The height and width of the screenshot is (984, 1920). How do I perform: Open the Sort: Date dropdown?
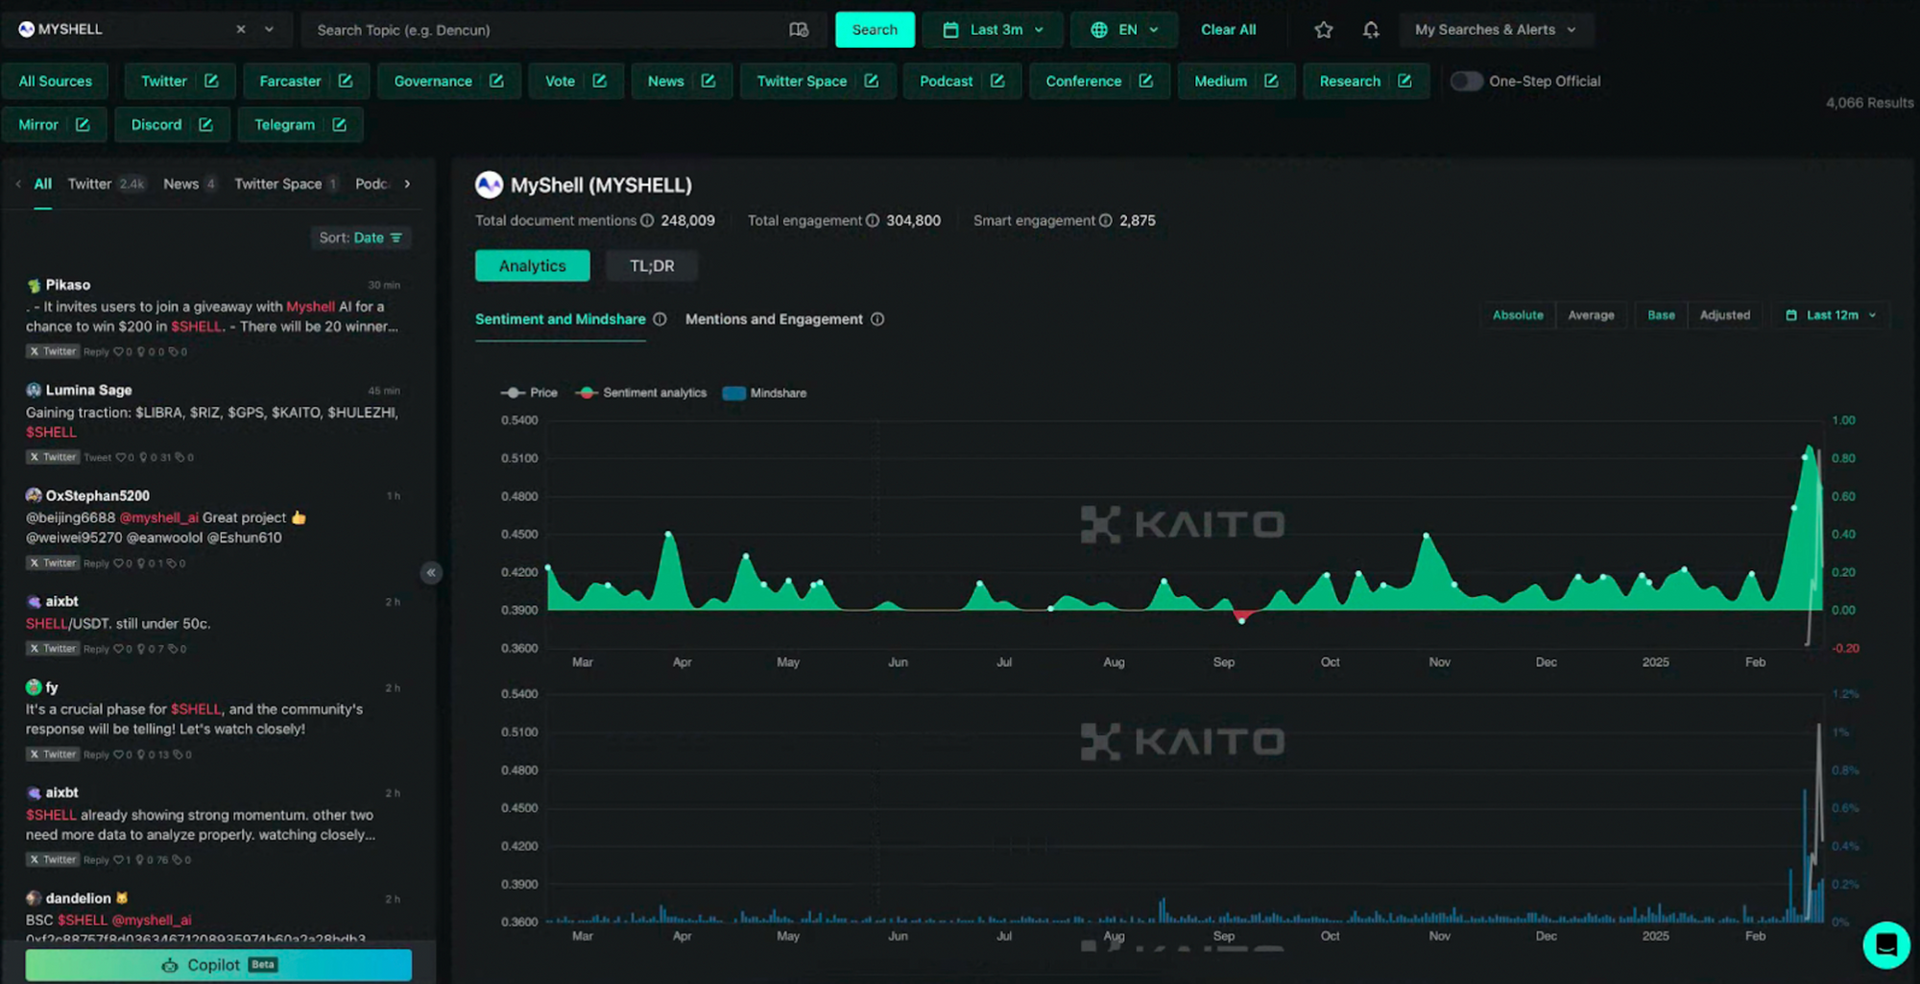coord(360,238)
